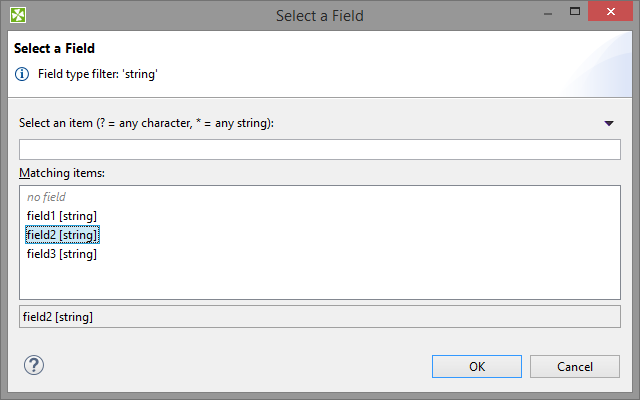Click the item search text field
This screenshot has width=640, height=400.
(320, 150)
